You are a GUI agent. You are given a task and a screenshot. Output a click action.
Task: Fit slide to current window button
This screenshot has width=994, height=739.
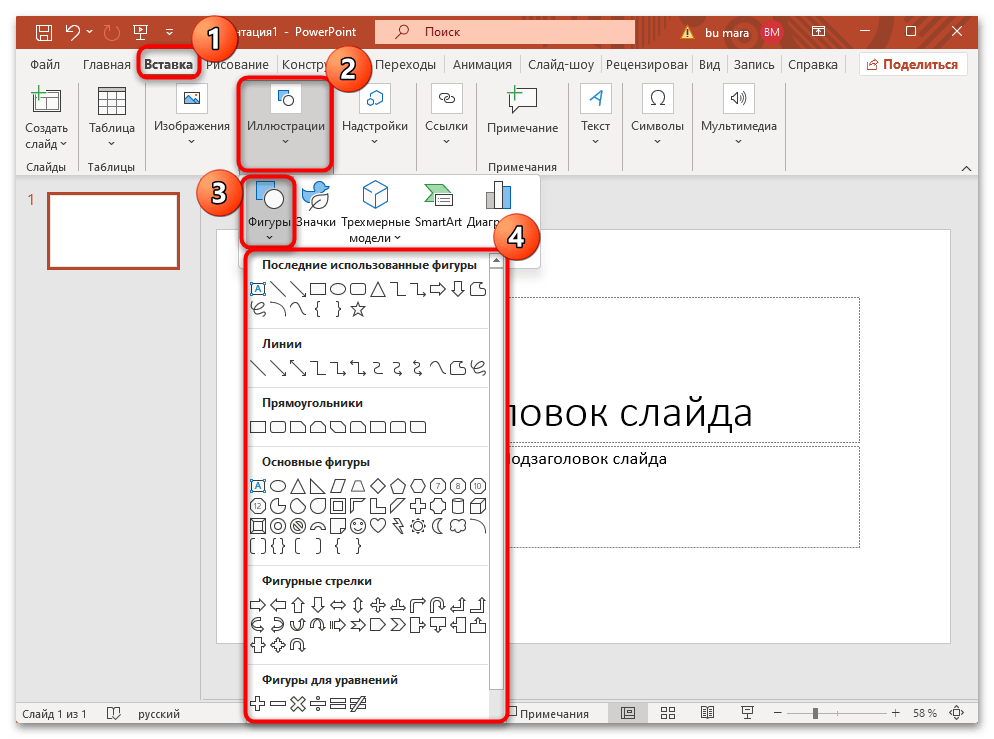(957, 713)
